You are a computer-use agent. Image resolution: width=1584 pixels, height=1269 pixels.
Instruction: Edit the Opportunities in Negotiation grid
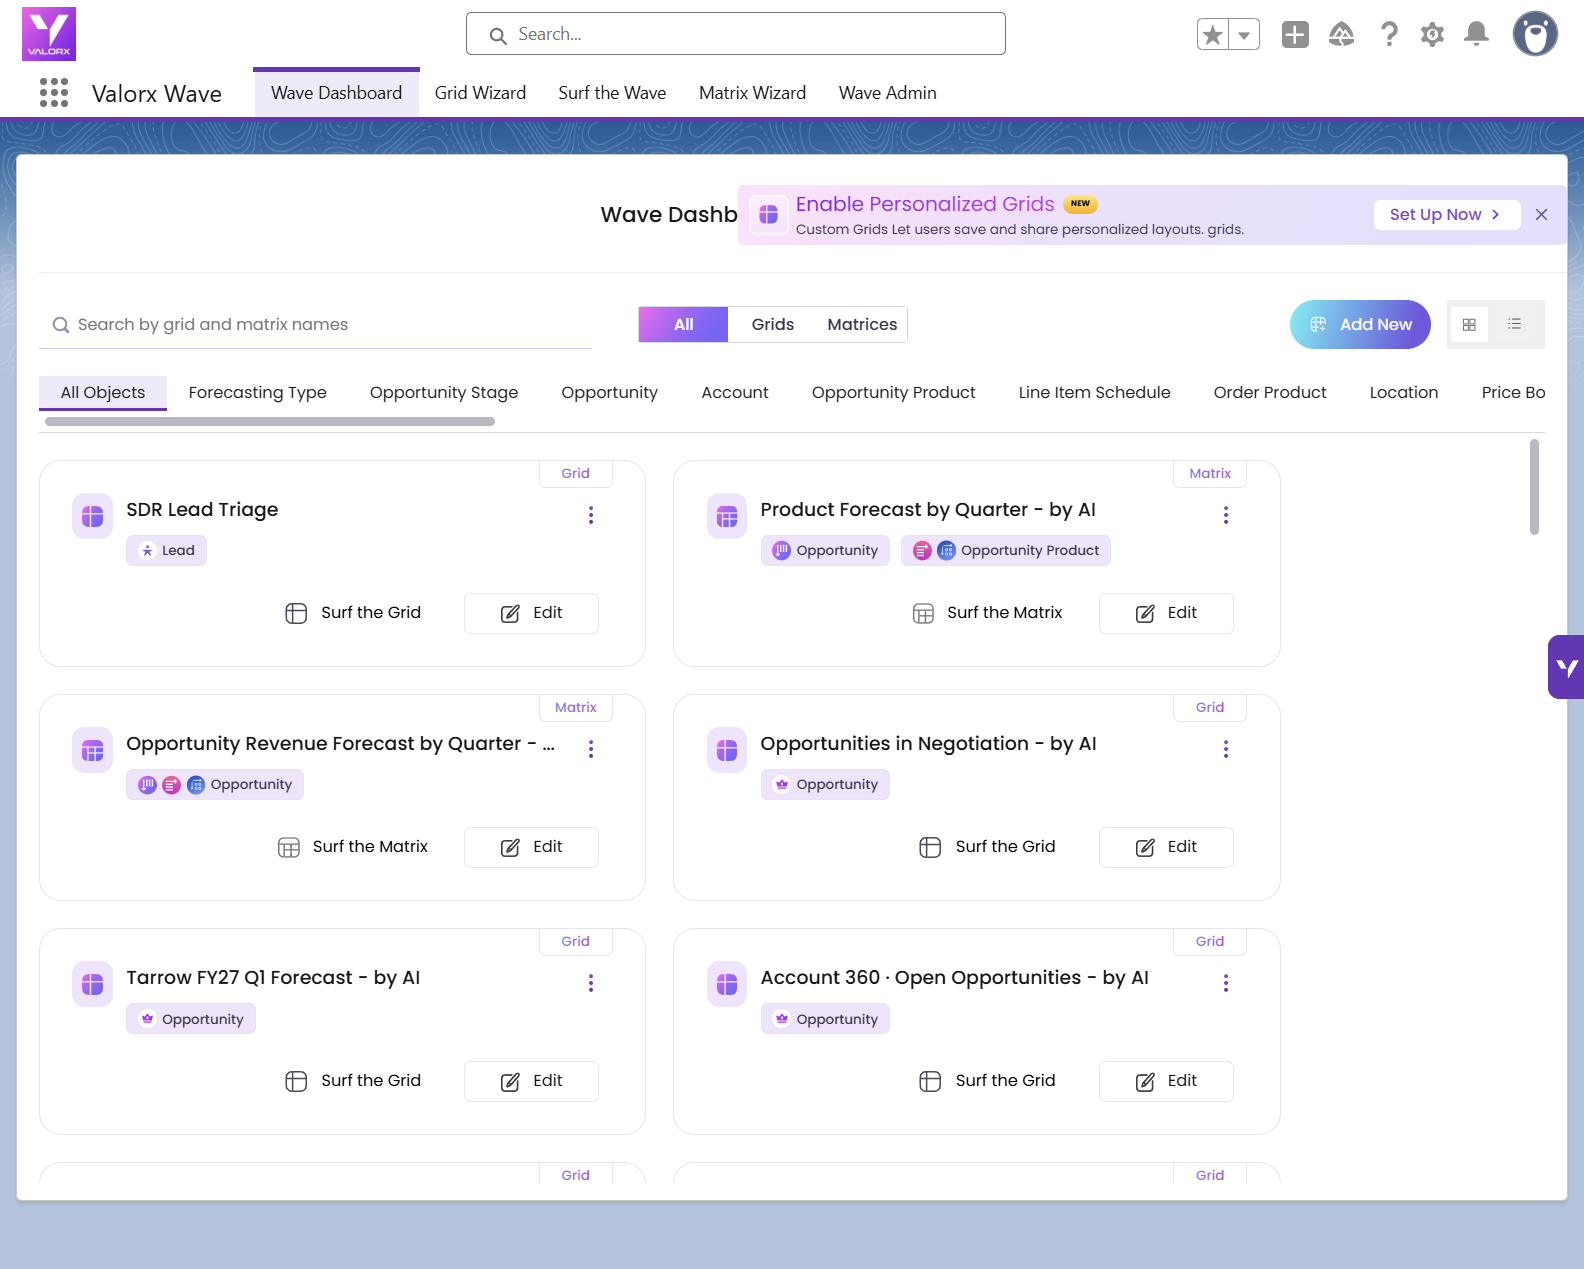1166,847
